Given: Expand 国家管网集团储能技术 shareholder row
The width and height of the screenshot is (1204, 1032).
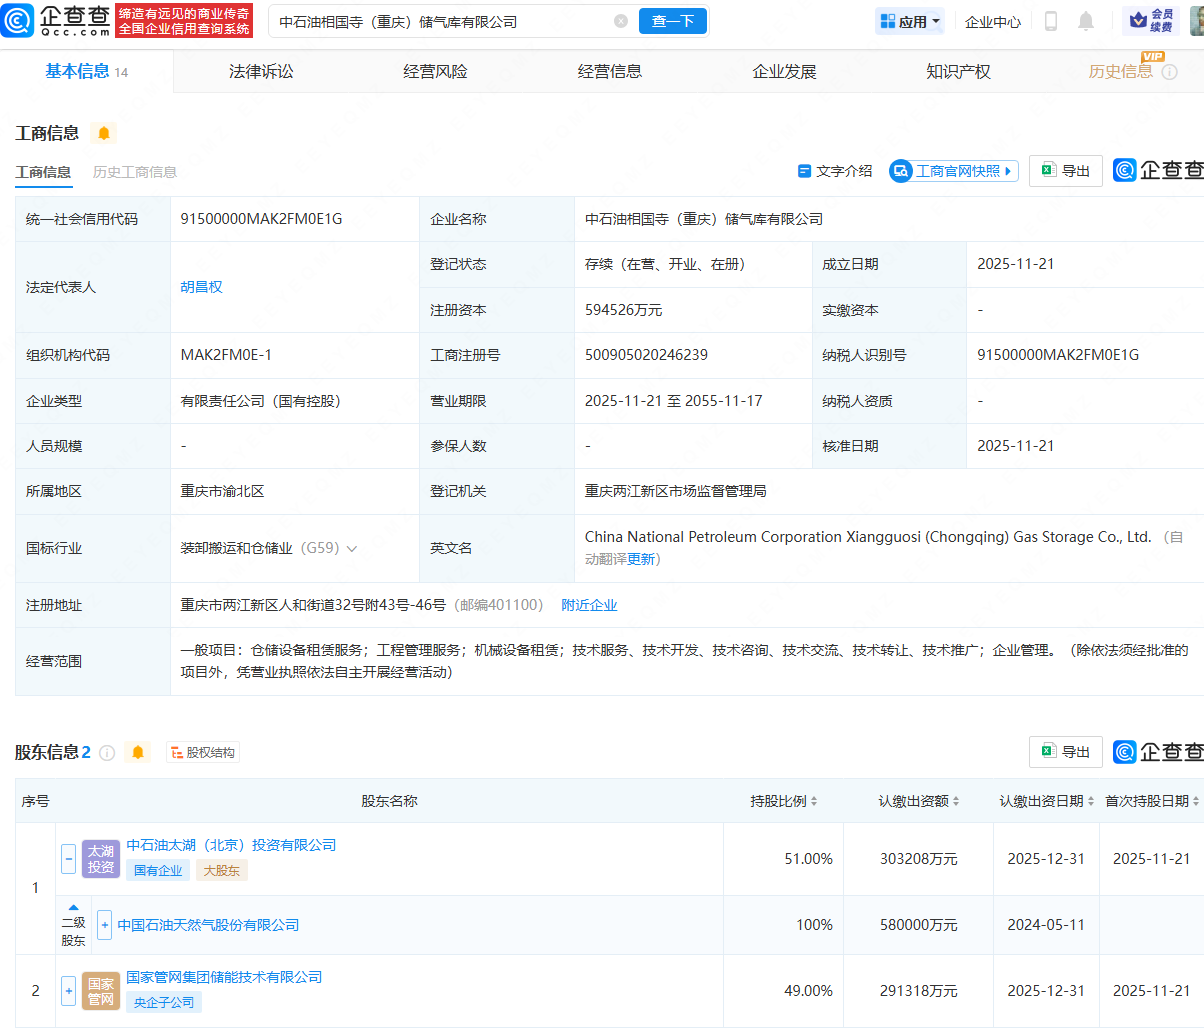Looking at the screenshot, I should click(x=68, y=990).
